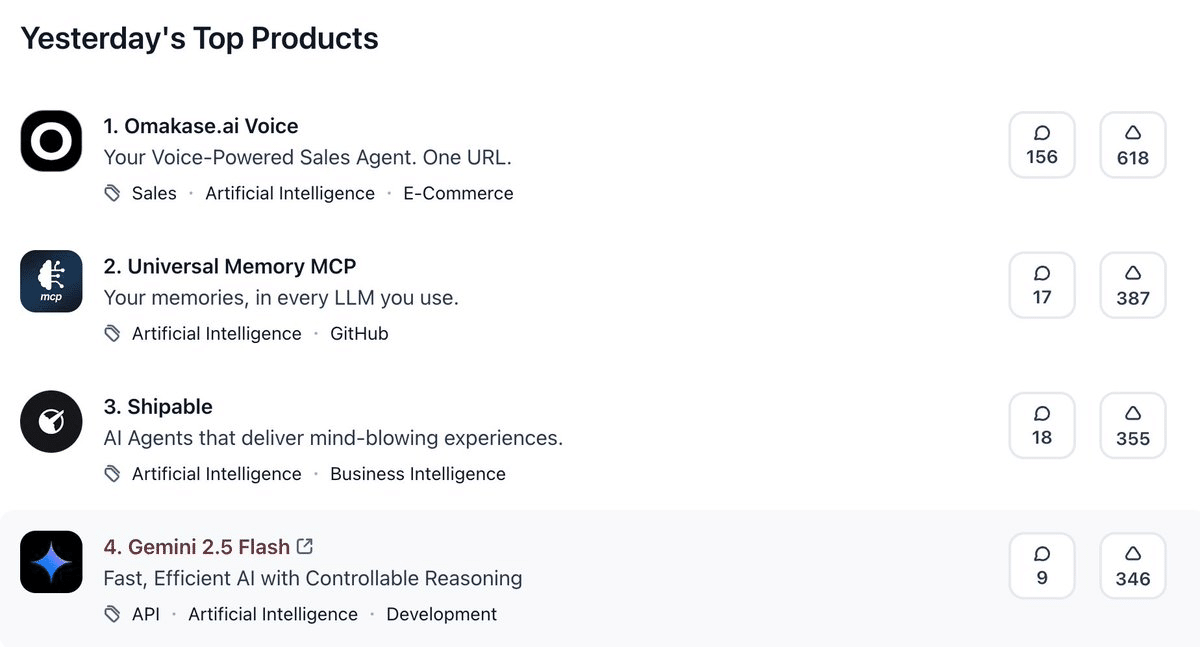The image size is (1200, 647).
Task: View the 18 comments on Shipable
Action: coord(1041,425)
